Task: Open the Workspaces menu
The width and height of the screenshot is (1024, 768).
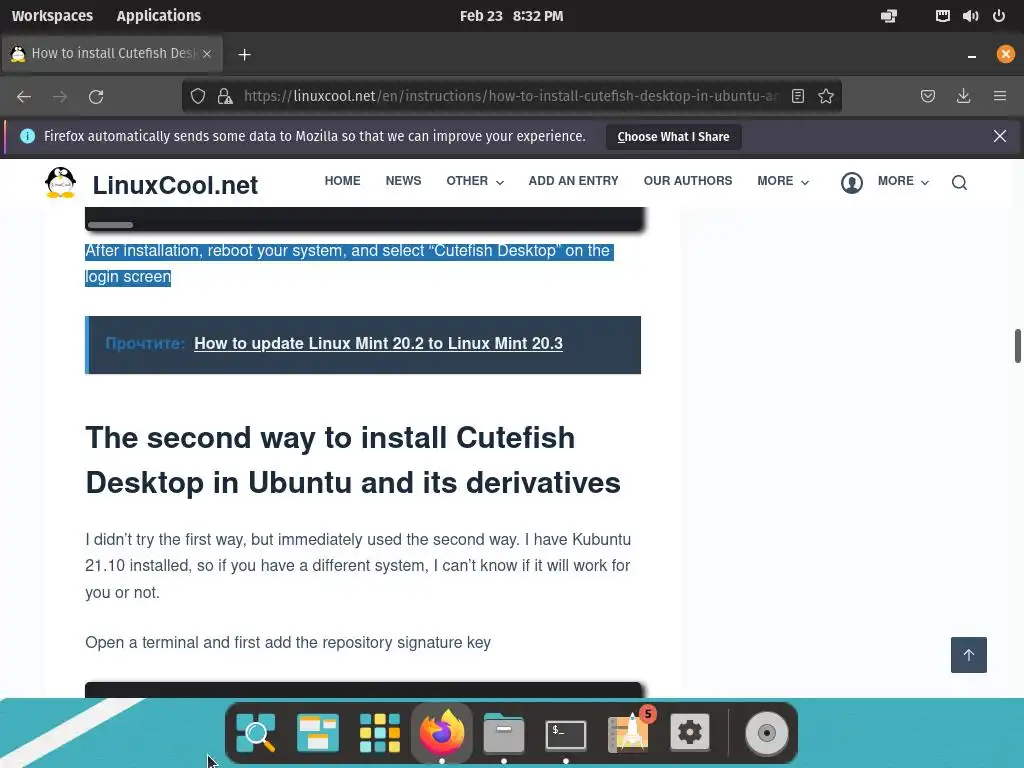Action: click(x=52, y=16)
